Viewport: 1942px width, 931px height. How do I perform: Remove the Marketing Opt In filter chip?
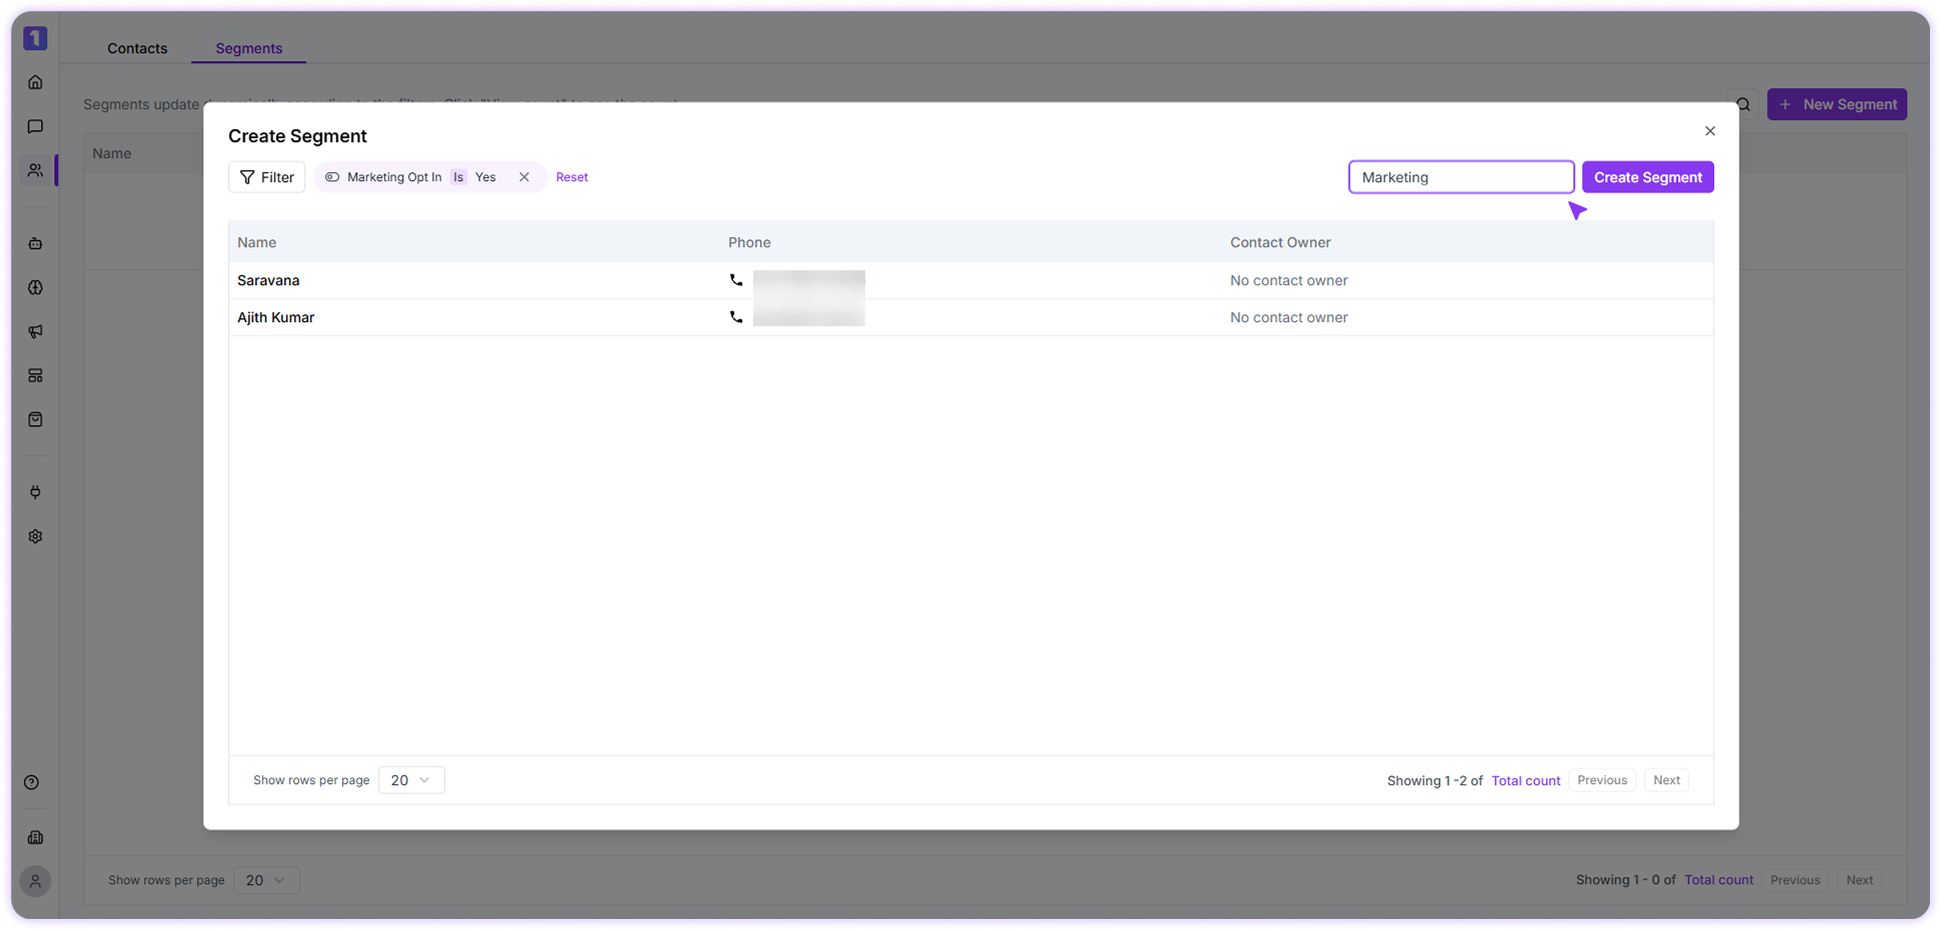click(524, 177)
